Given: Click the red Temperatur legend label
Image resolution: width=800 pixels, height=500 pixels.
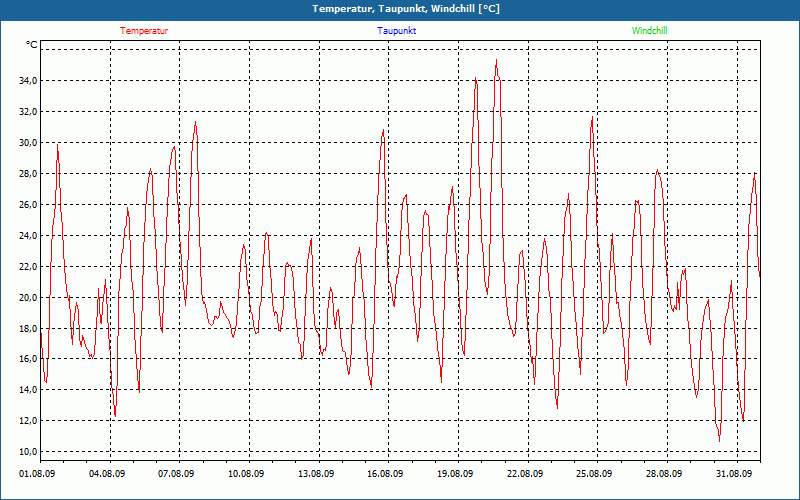Looking at the screenshot, I should click(x=144, y=31).
